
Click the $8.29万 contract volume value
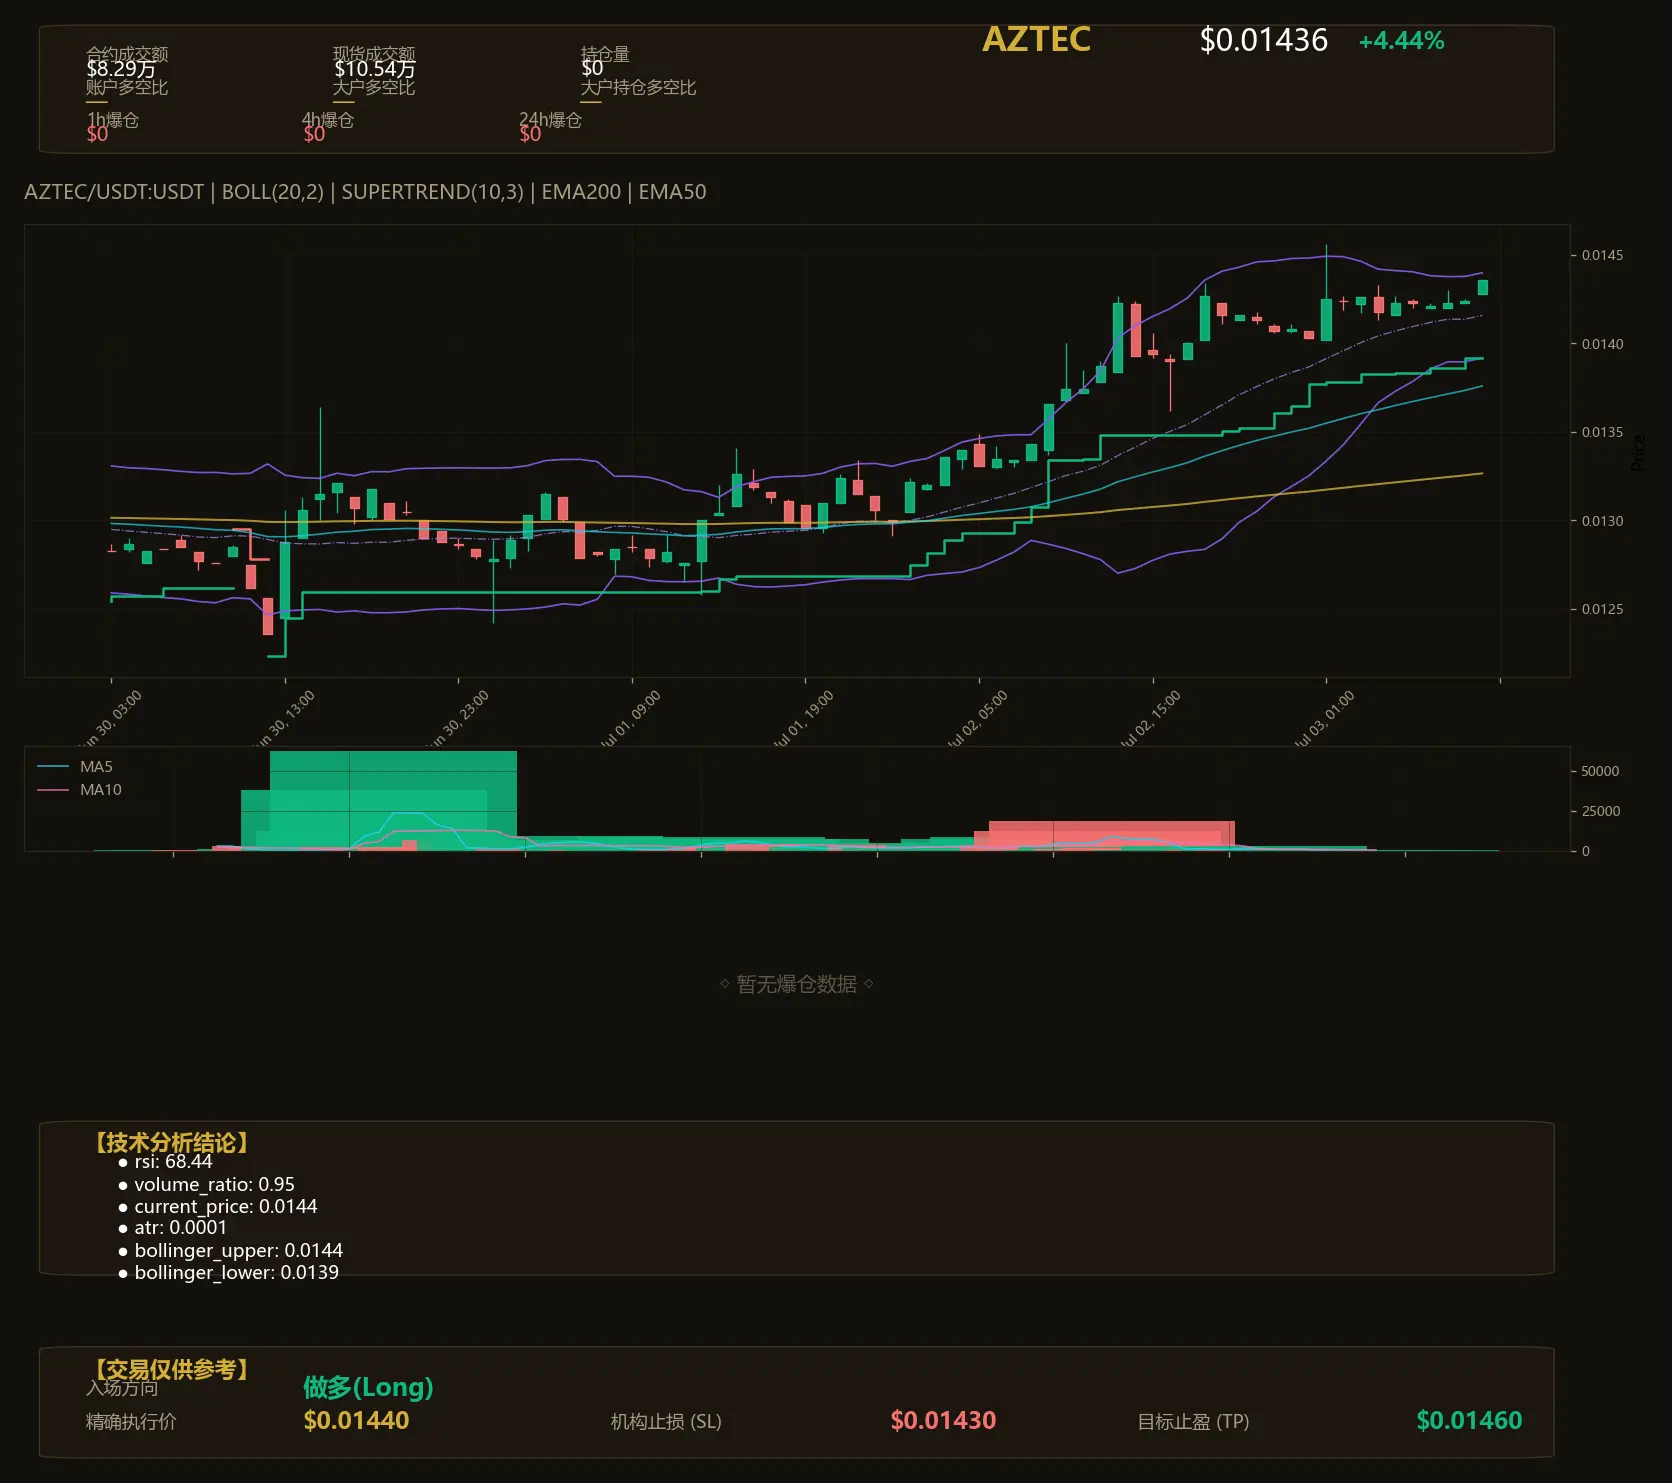121,69
